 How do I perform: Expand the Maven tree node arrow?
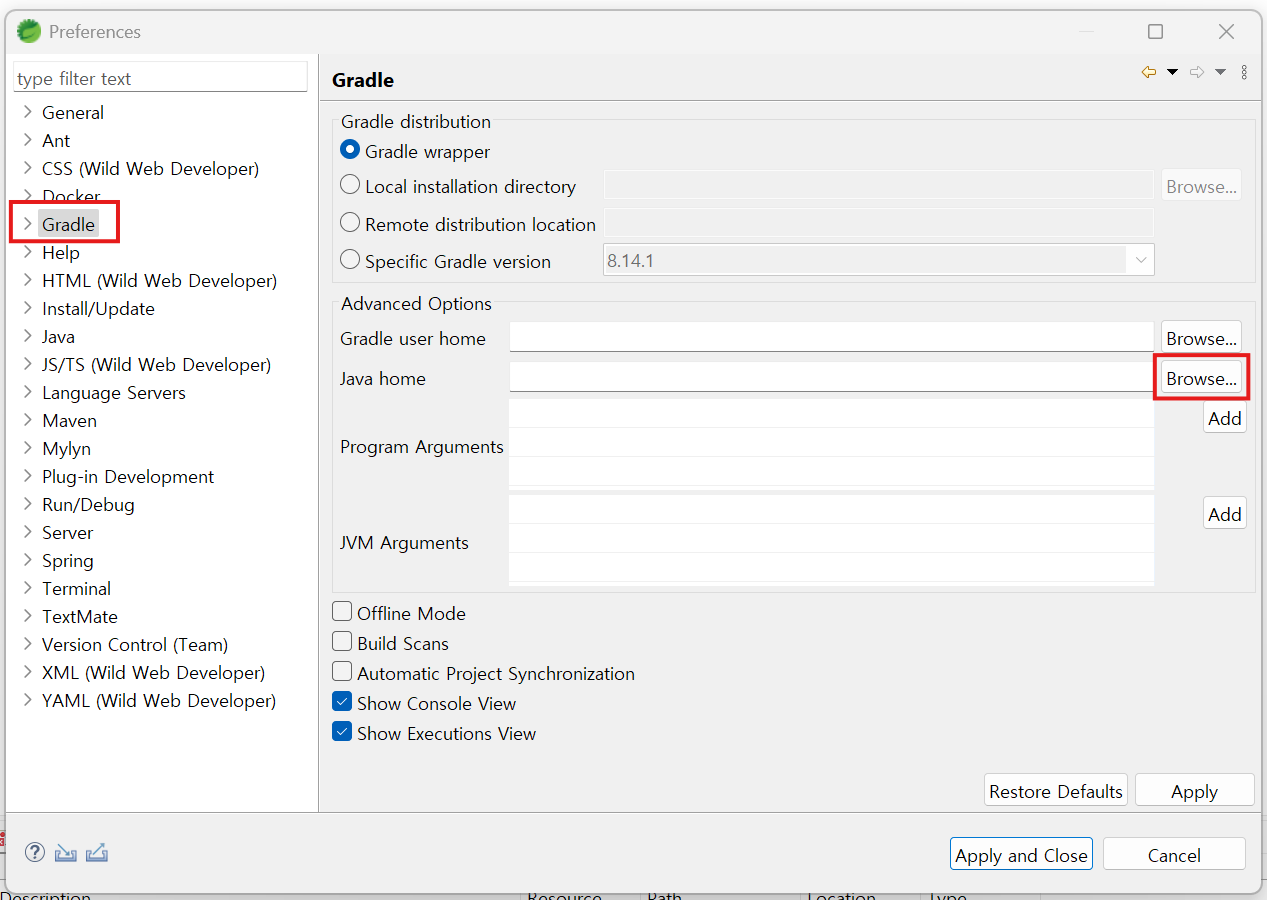[28, 420]
